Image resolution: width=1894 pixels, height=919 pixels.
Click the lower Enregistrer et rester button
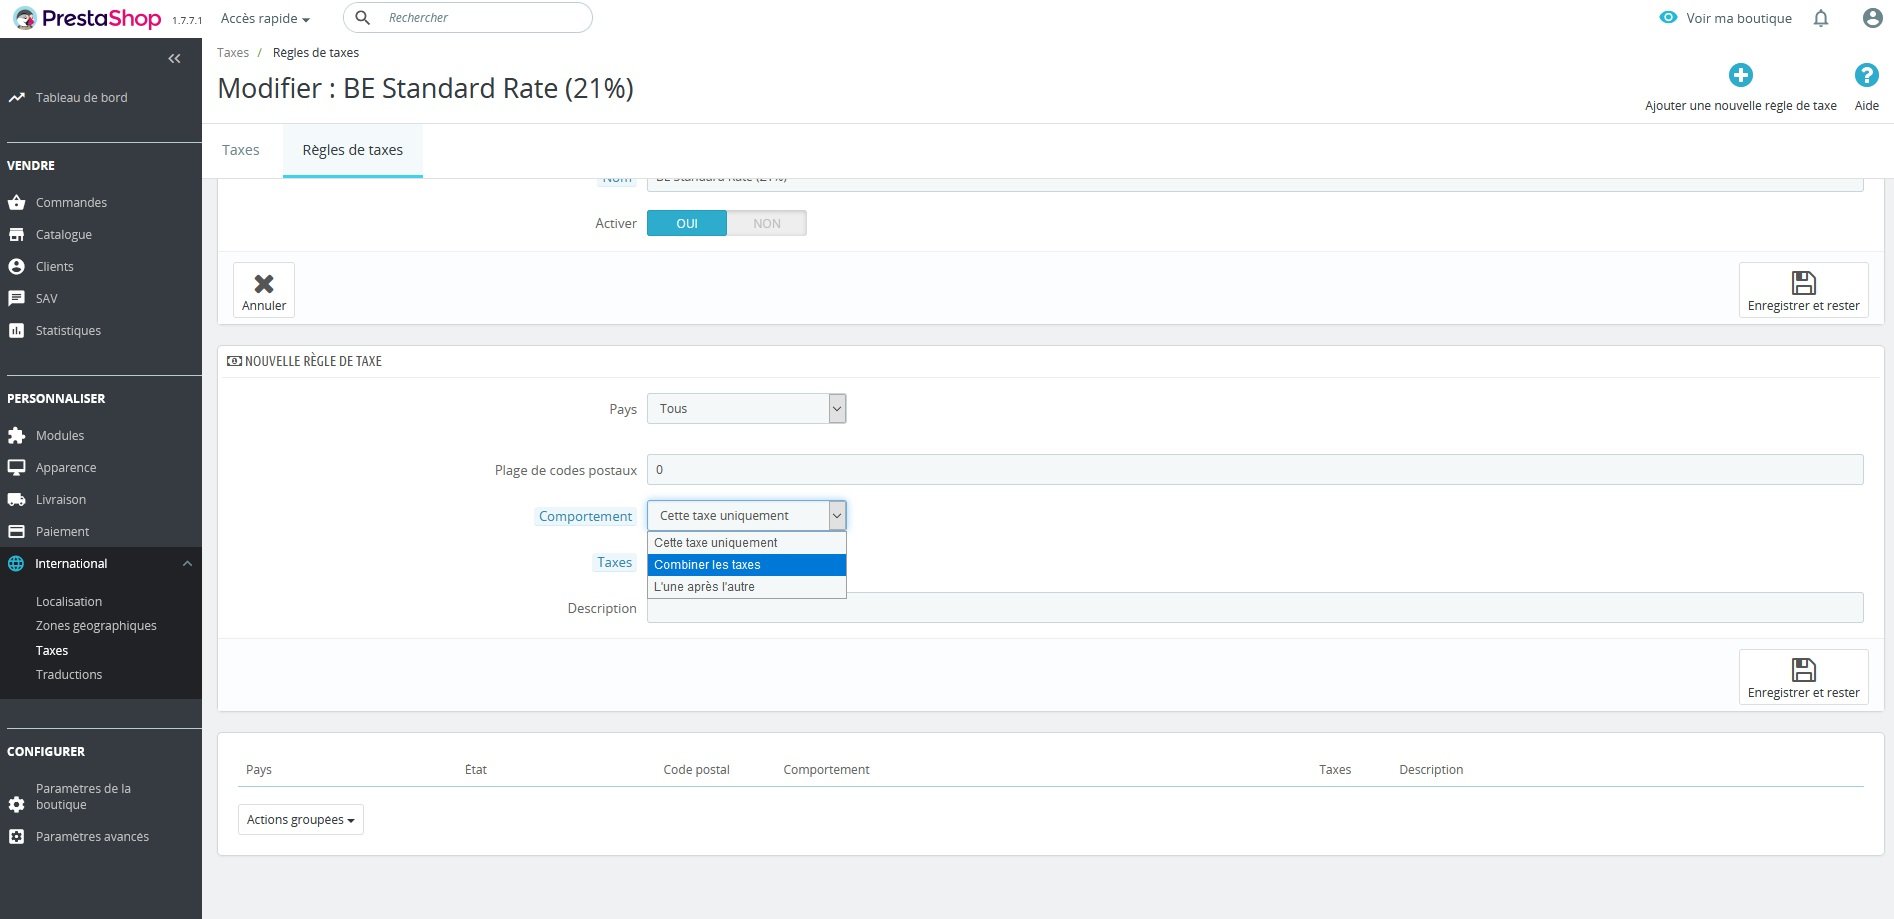coord(1803,677)
